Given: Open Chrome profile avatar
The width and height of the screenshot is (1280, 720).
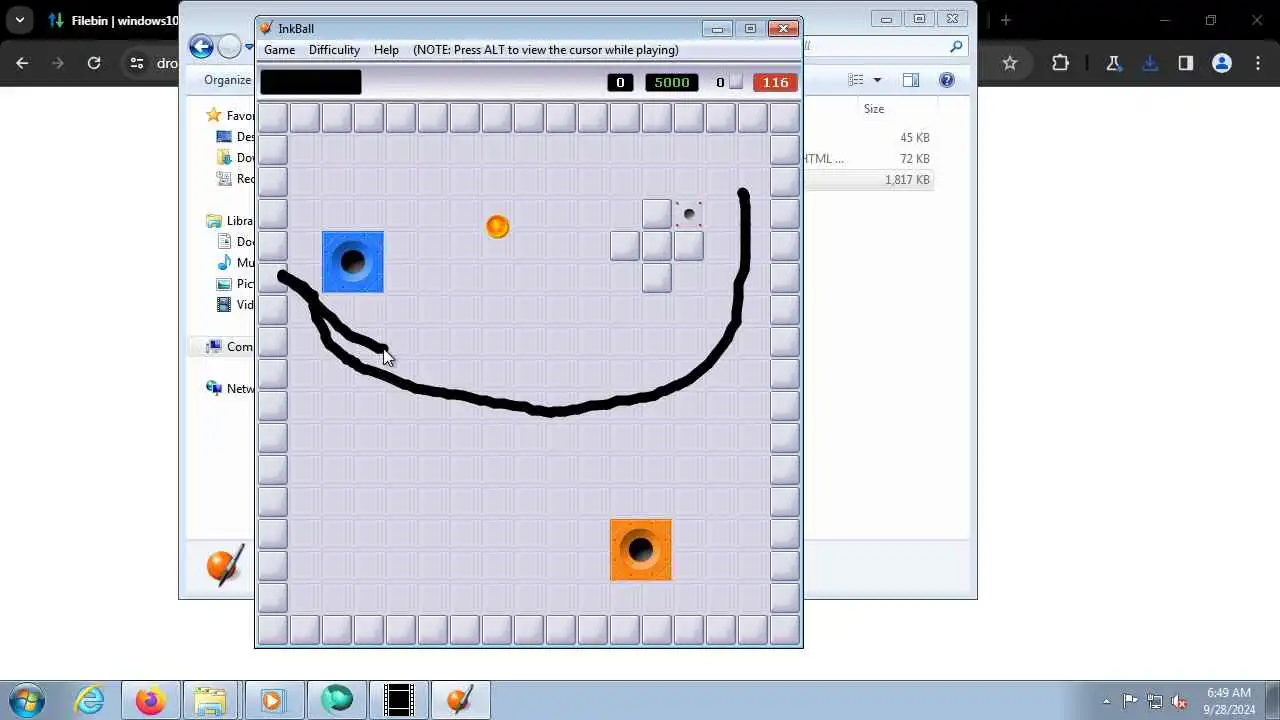Looking at the screenshot, I should point(1222,63).
